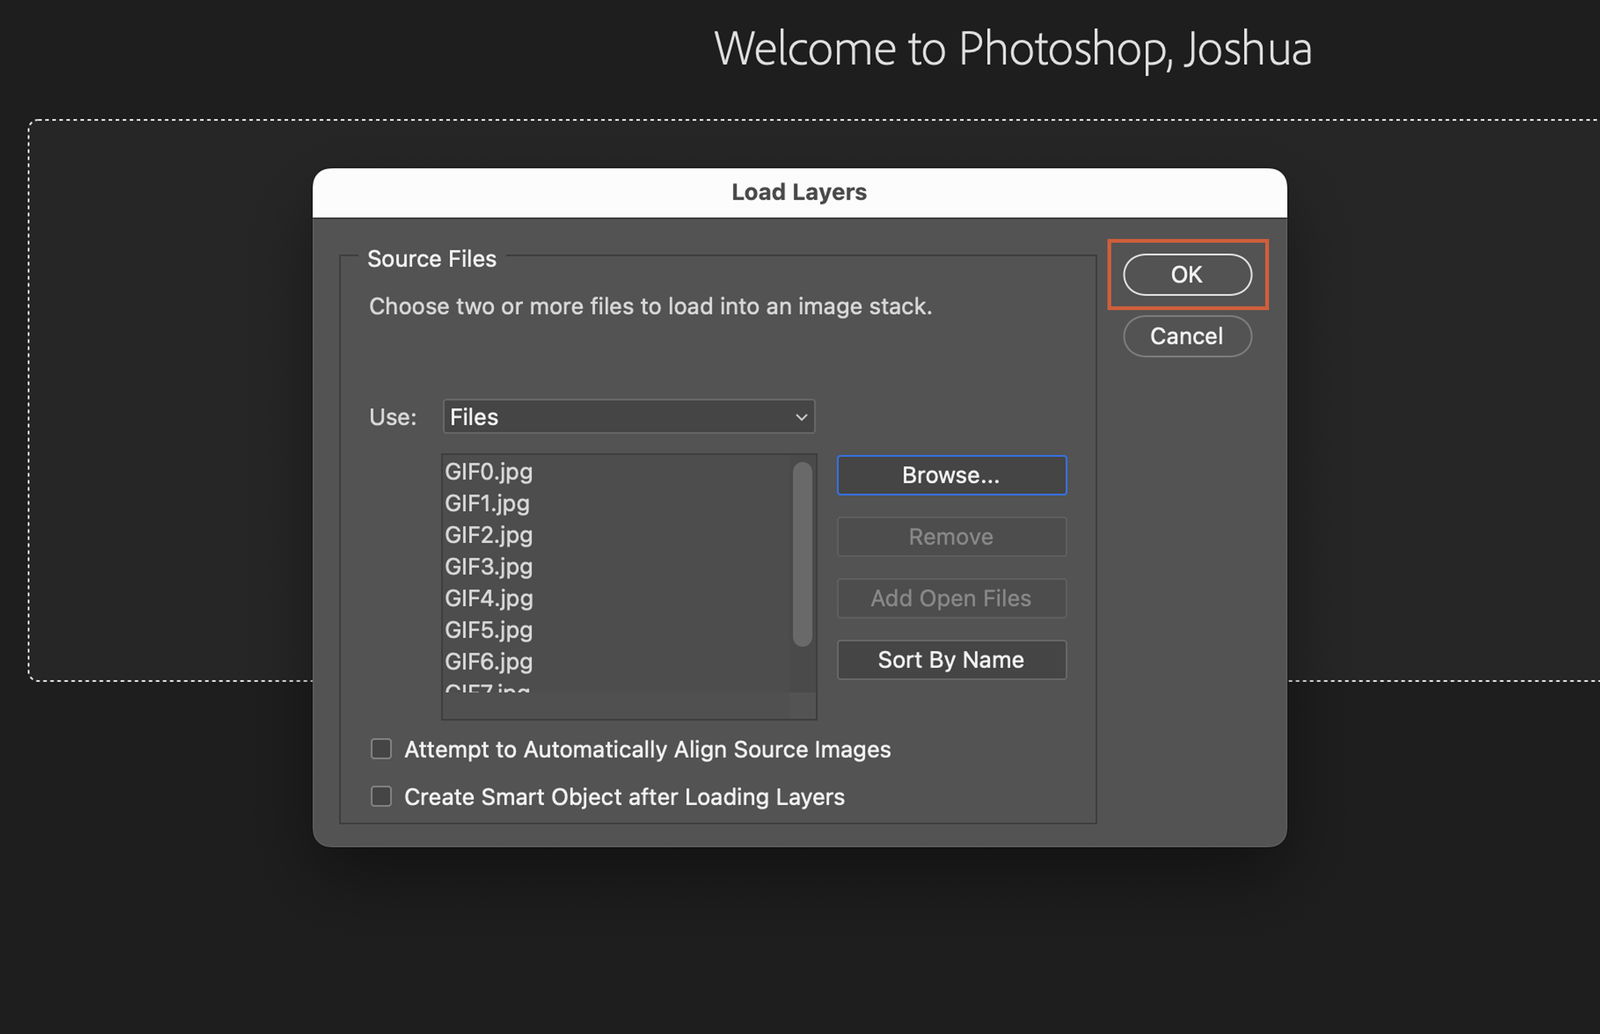The height and width of the screenshot is (1034, 1600).
Task: Click Sort By Name to reorder files
Action: pyautogui.click(x=950, y=659)
